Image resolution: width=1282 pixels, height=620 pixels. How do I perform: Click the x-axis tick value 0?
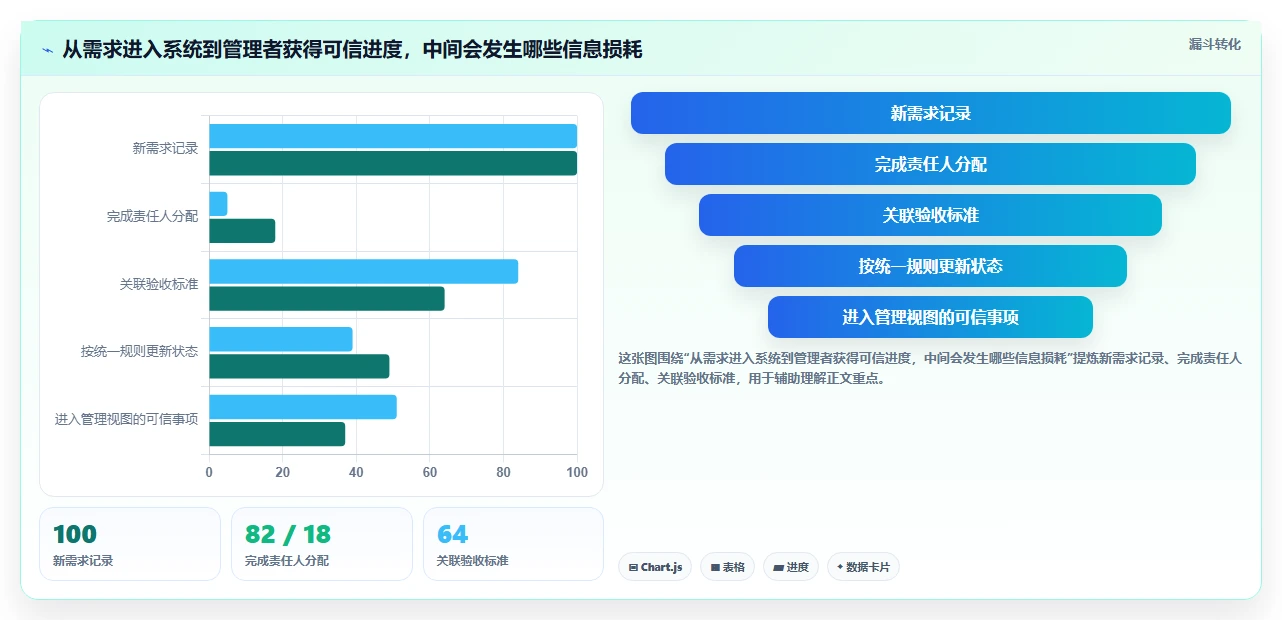coord(209,472)
